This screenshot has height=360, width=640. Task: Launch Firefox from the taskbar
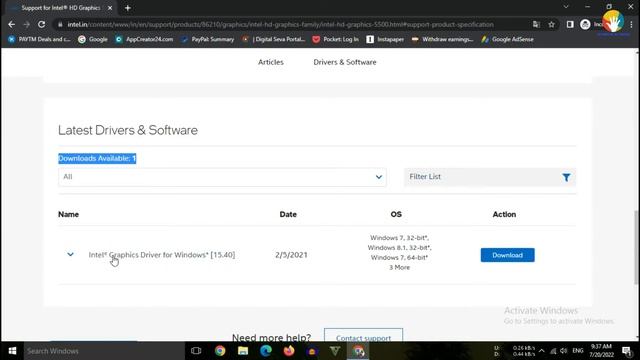pos(289,351)
